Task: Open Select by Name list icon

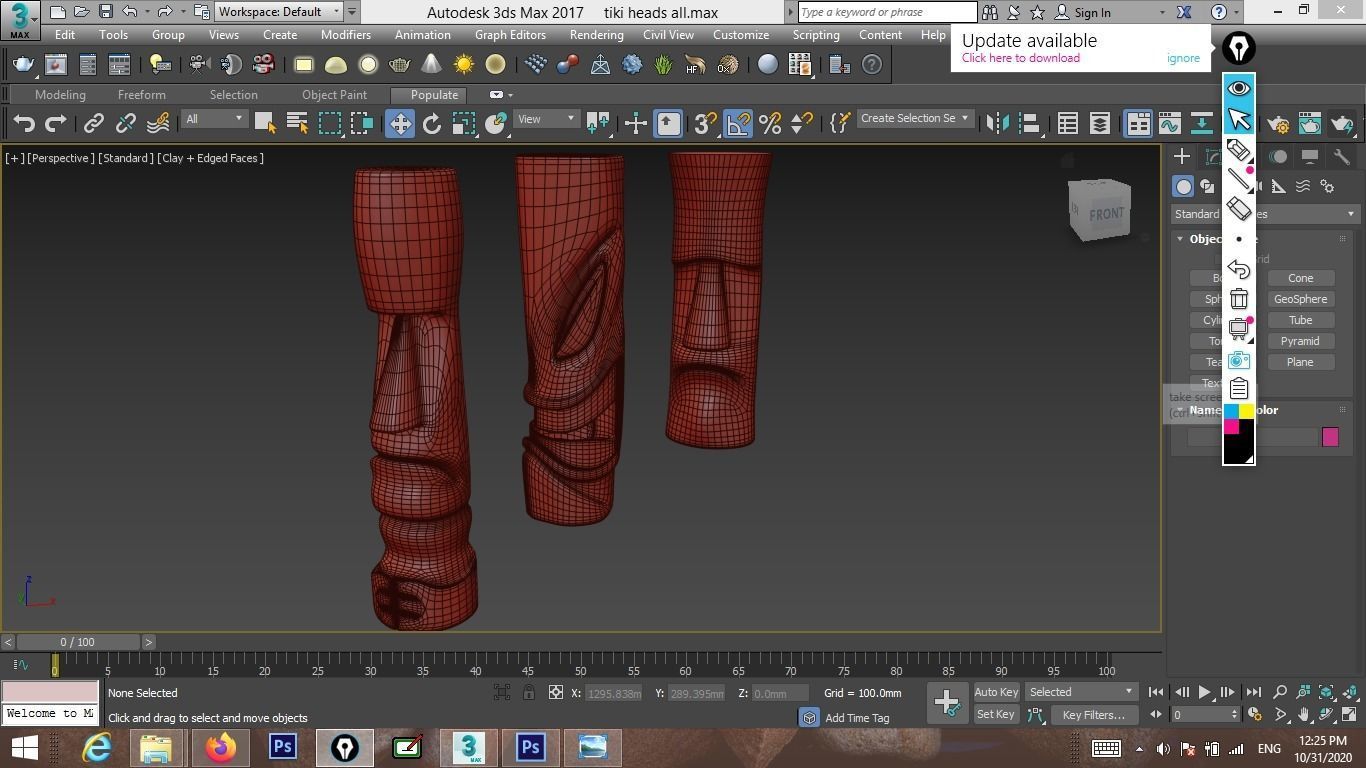Action: 297,123
